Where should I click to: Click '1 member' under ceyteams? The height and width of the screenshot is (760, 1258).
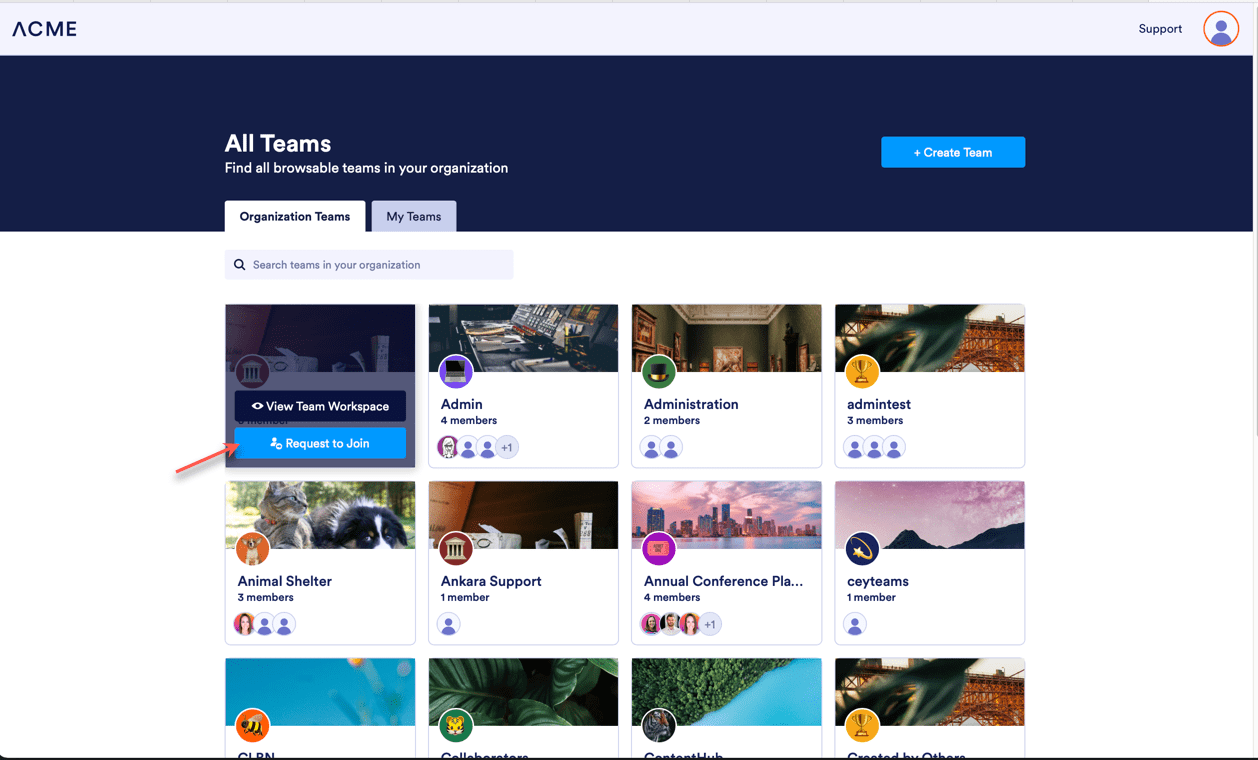point(871,598)
